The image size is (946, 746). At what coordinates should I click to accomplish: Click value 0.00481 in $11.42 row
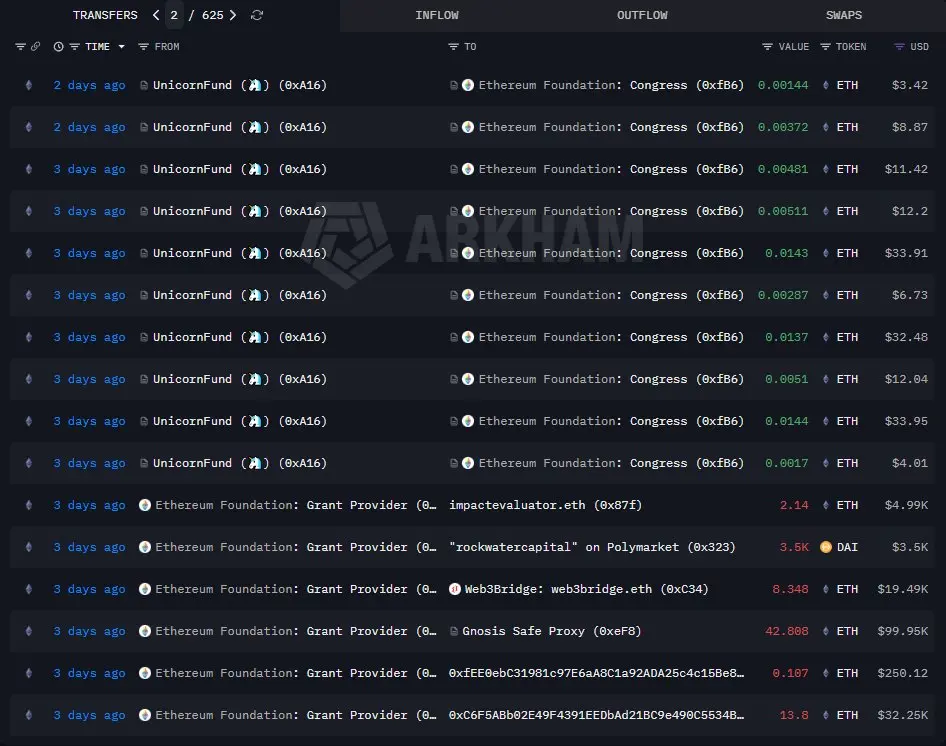click(783, 169)
